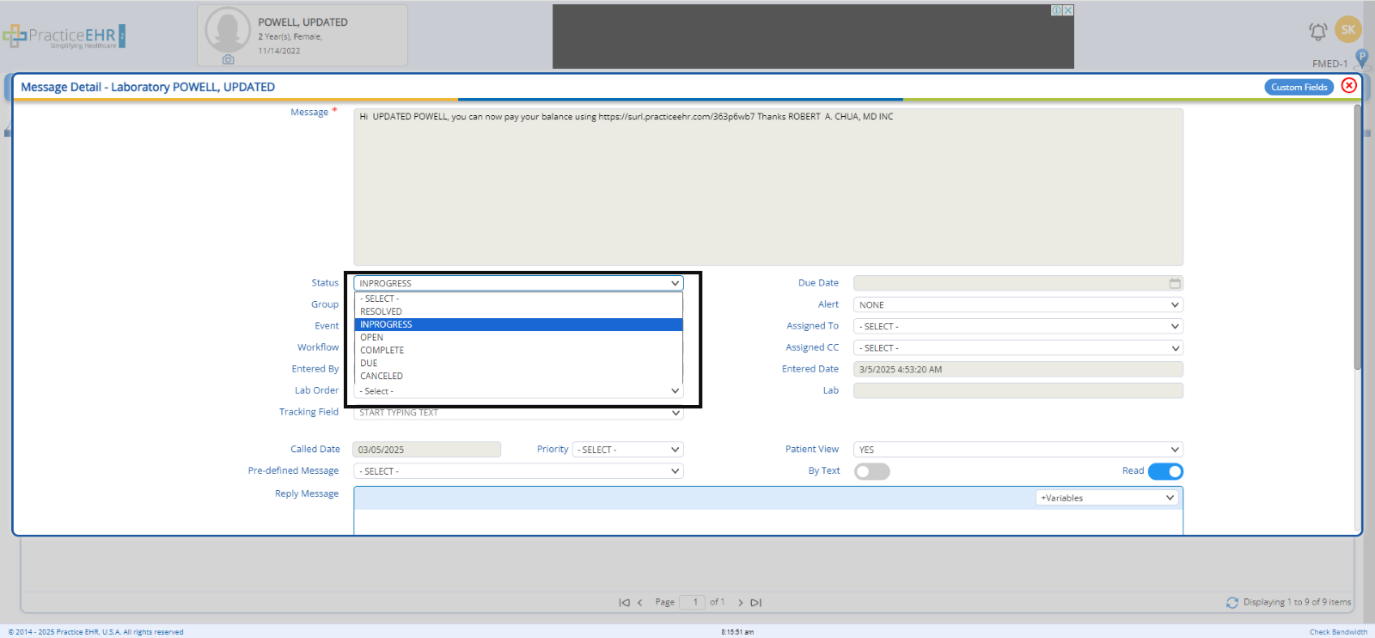Select RESOLVED in the status list

pyautogui.click(x=518, y=311)
